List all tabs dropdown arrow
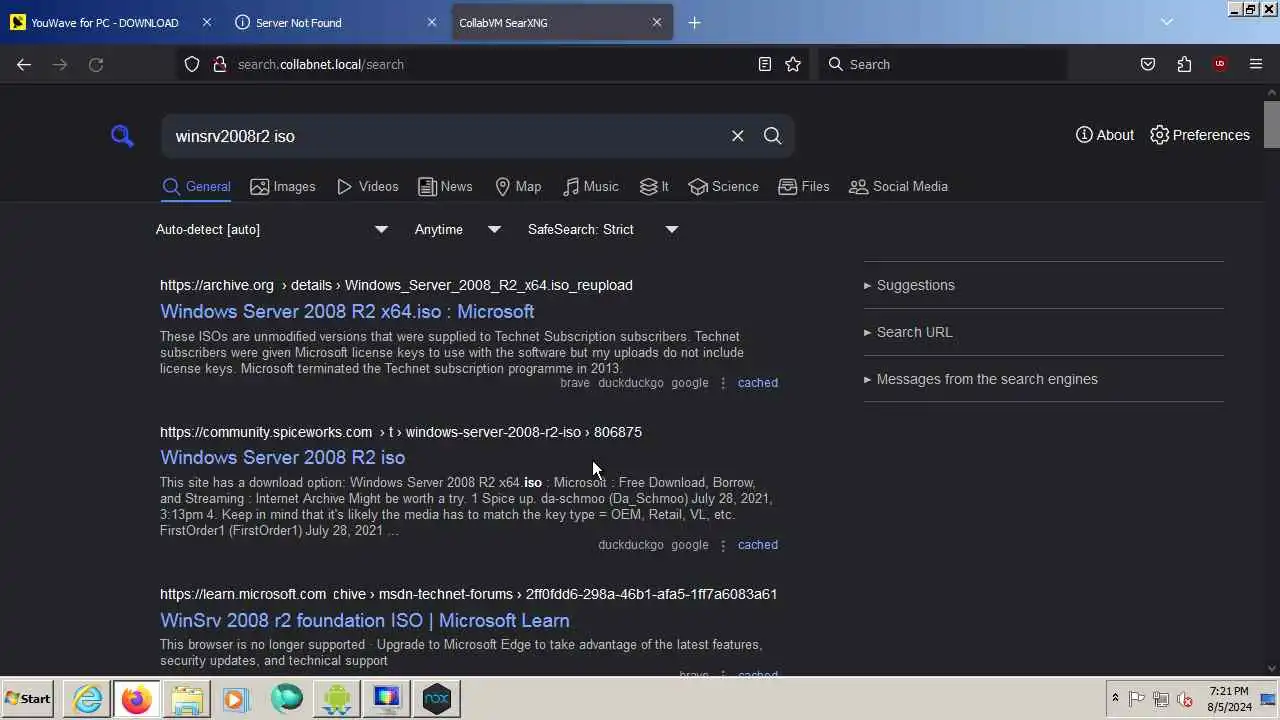 click(1166, 22)
